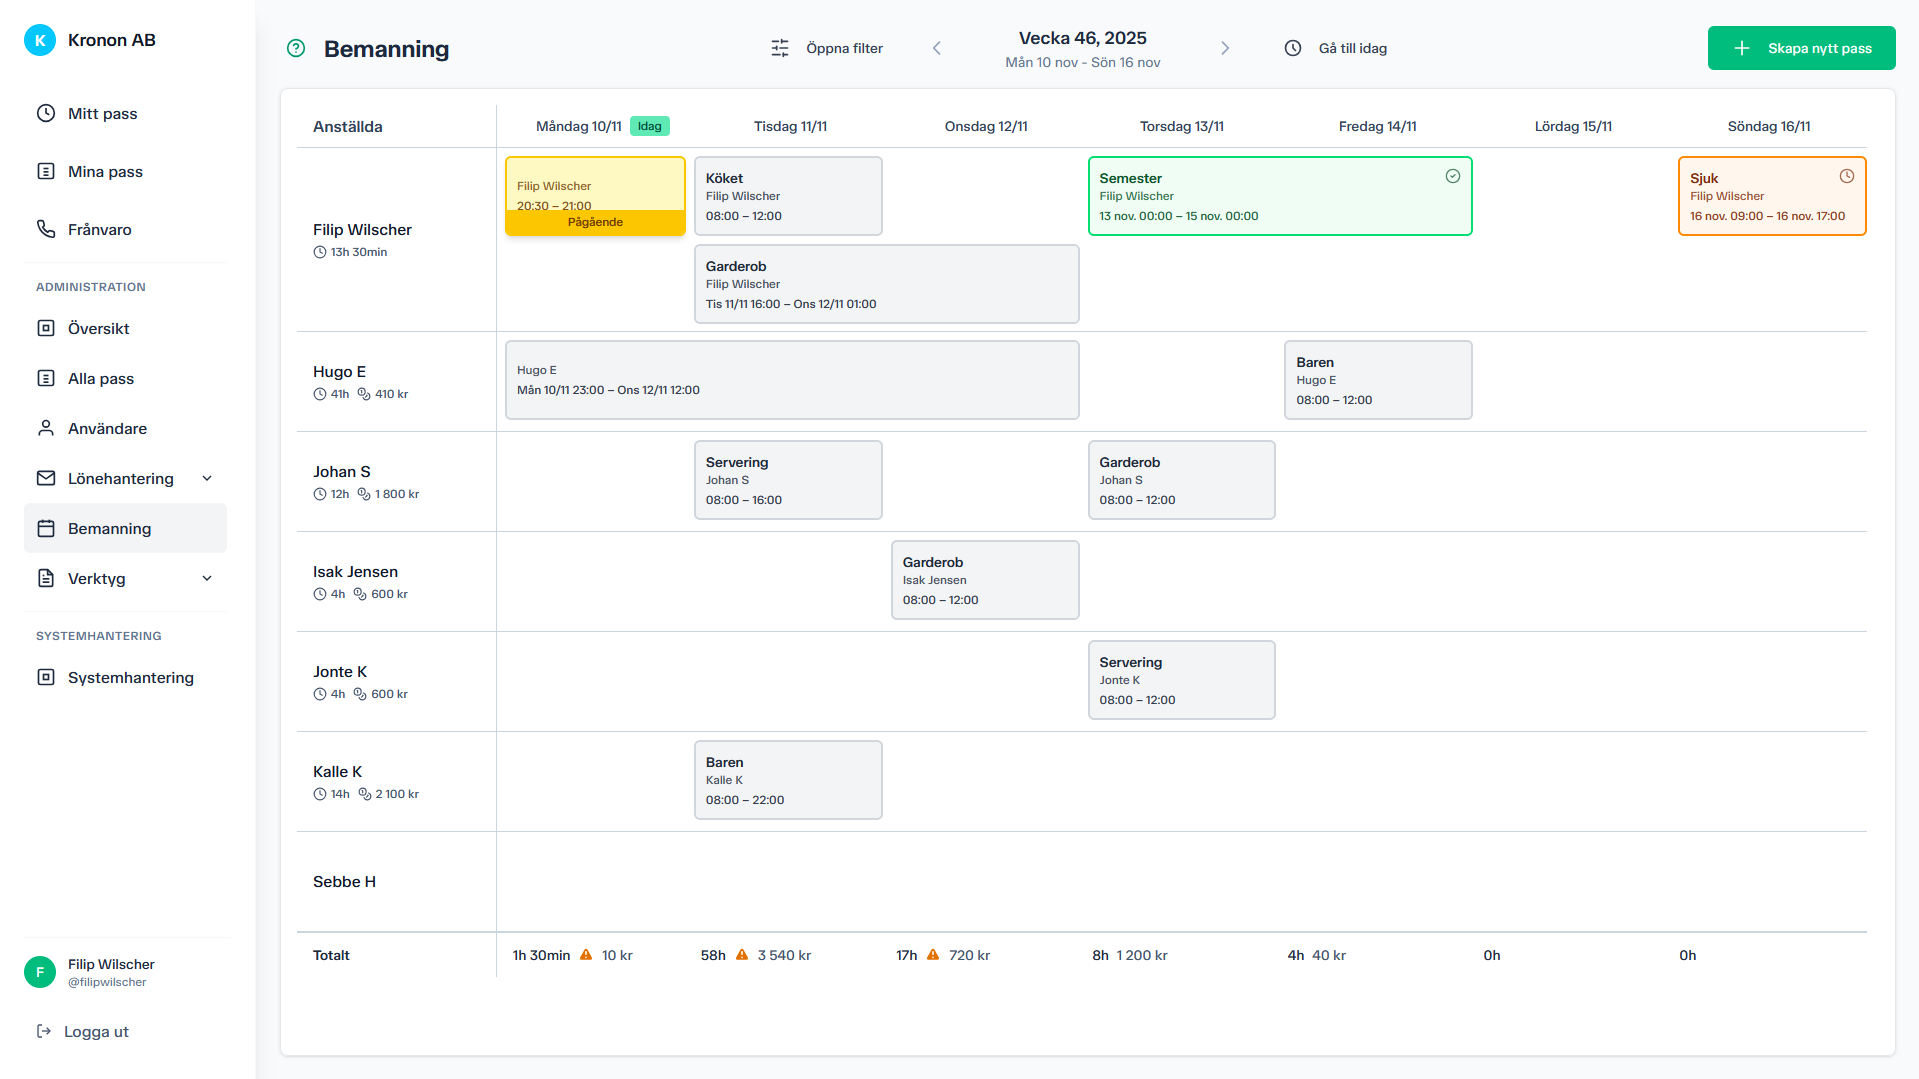Open Mitt pass in sidebar
1919x1079 pixels.
[x=102, y=114]
